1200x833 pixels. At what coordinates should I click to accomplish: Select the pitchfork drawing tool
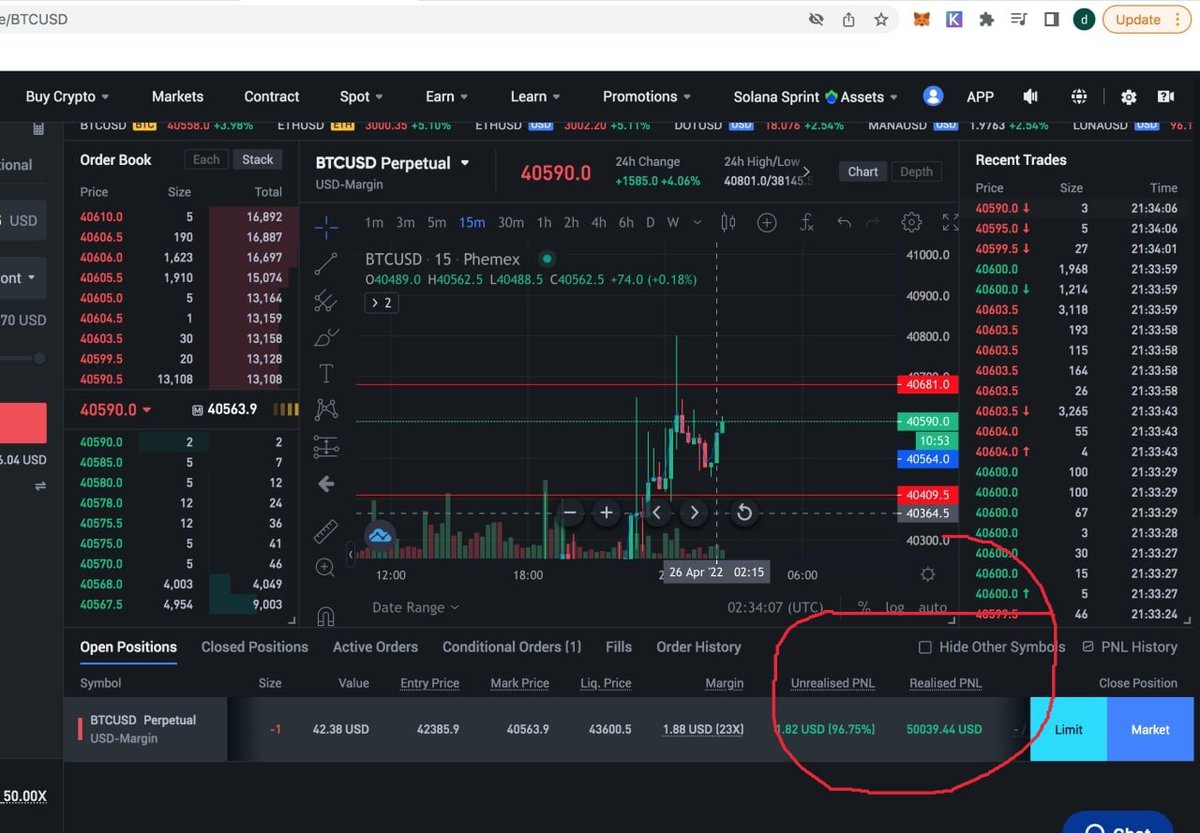[x=326, y=301]
